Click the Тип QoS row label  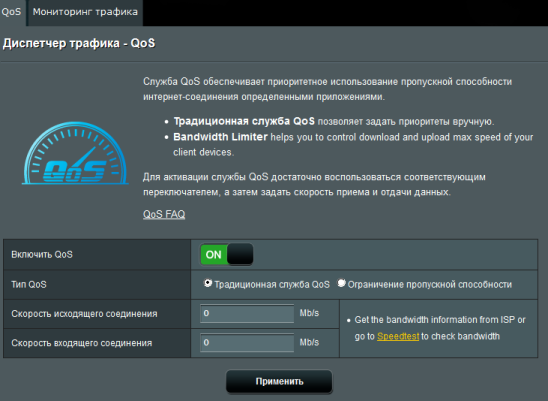(29, 285)
